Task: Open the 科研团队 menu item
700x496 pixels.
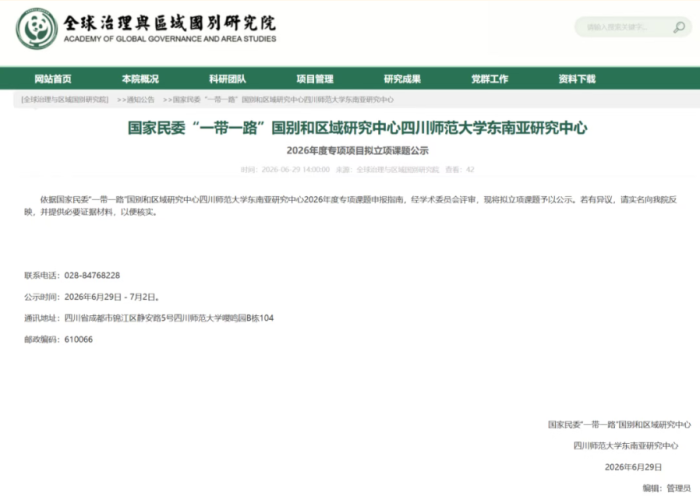Action: (228, 79)
